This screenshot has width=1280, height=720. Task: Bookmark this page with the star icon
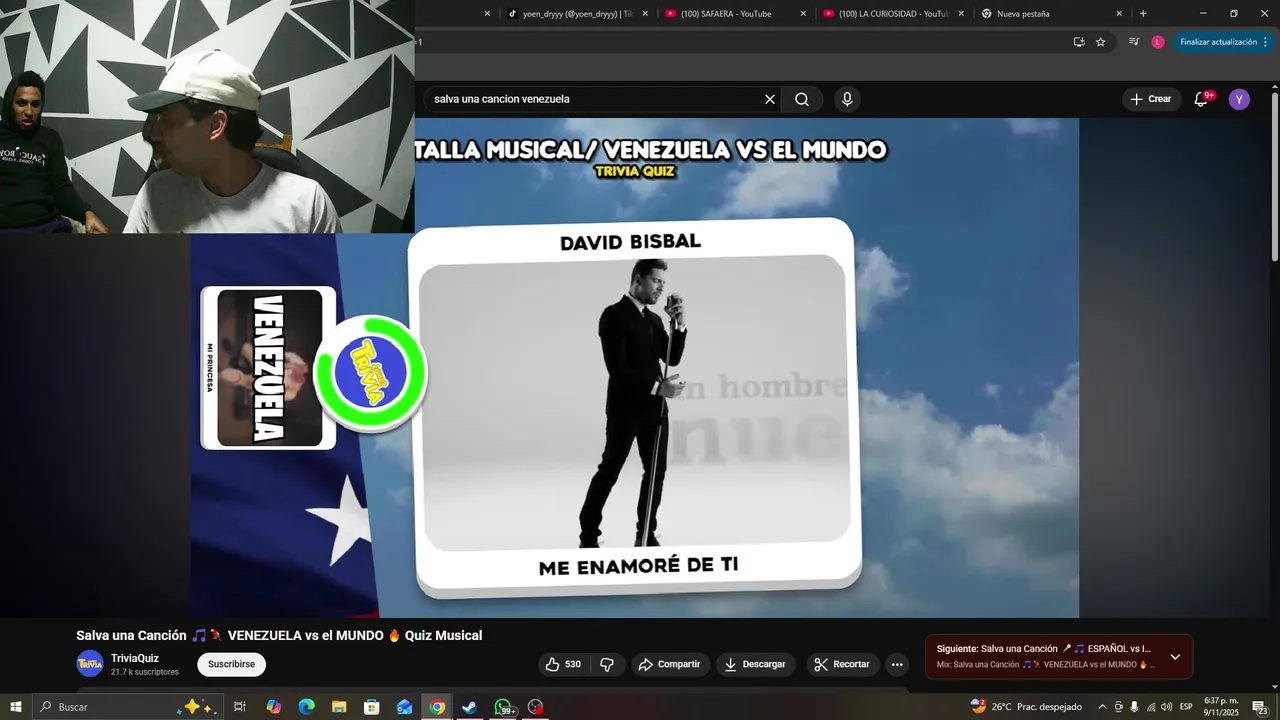[1100, 42]
